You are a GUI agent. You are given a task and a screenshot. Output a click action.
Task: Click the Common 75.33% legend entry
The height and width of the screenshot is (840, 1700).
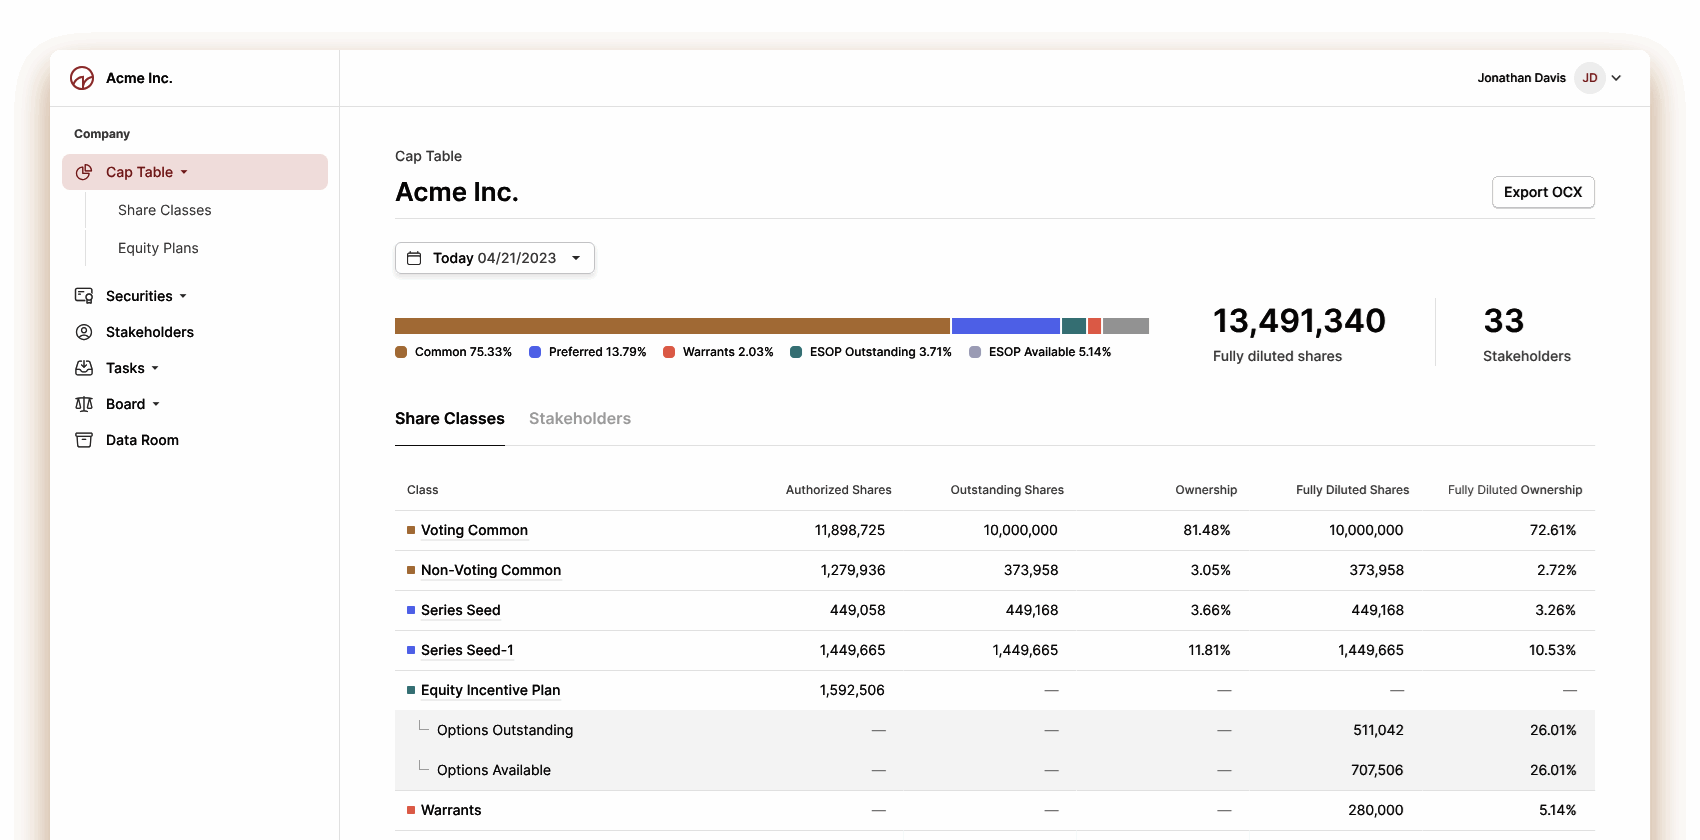coord(453,352)
